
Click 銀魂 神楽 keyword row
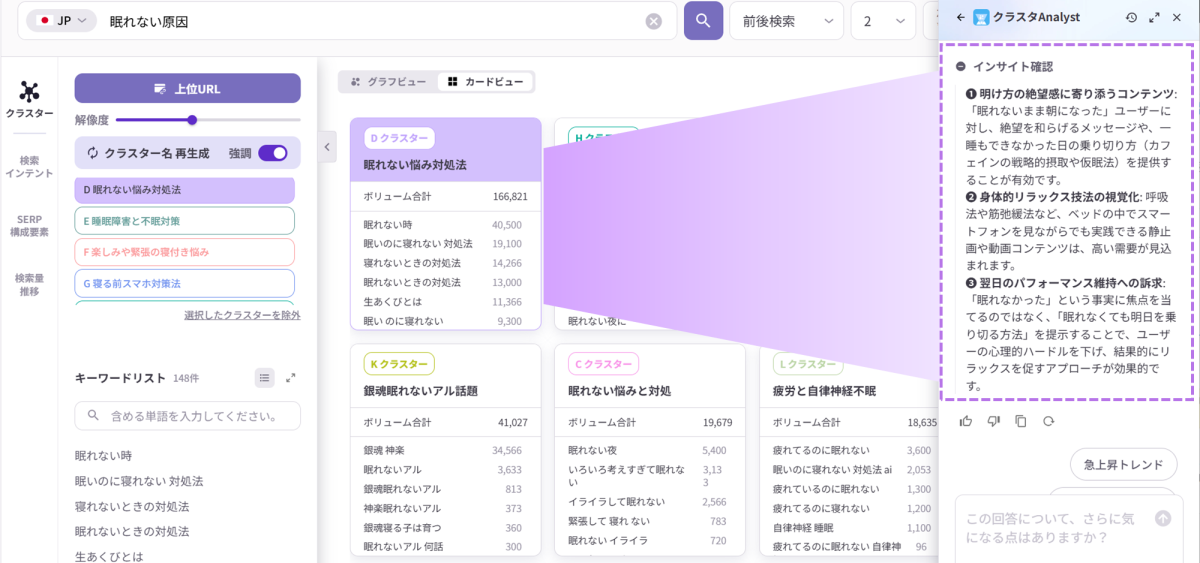pos(445,451)
